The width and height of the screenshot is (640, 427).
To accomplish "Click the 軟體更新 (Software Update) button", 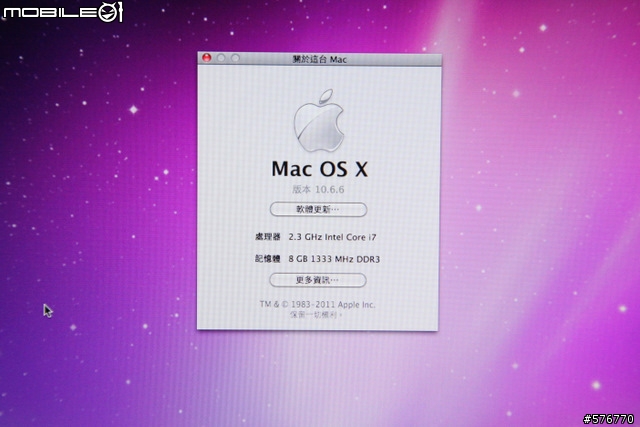I will (x=318, y=209).
